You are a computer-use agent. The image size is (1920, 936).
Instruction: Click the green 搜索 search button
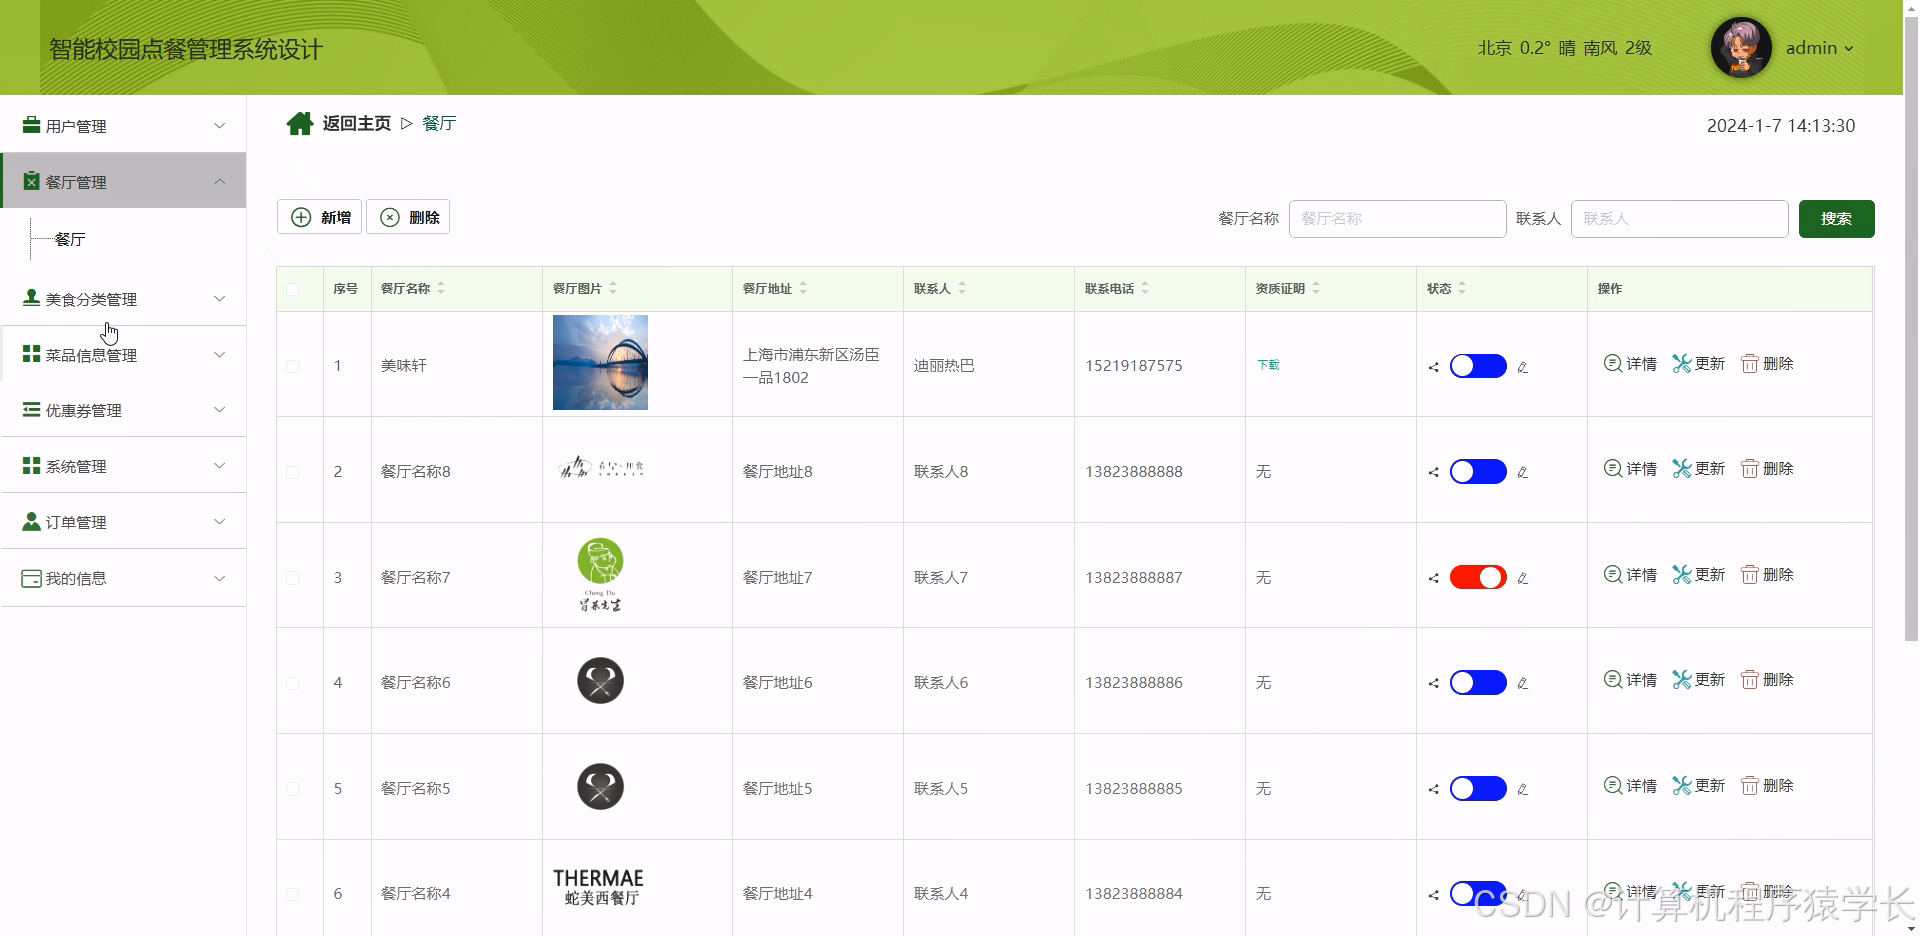click(x=1835, y=219)
